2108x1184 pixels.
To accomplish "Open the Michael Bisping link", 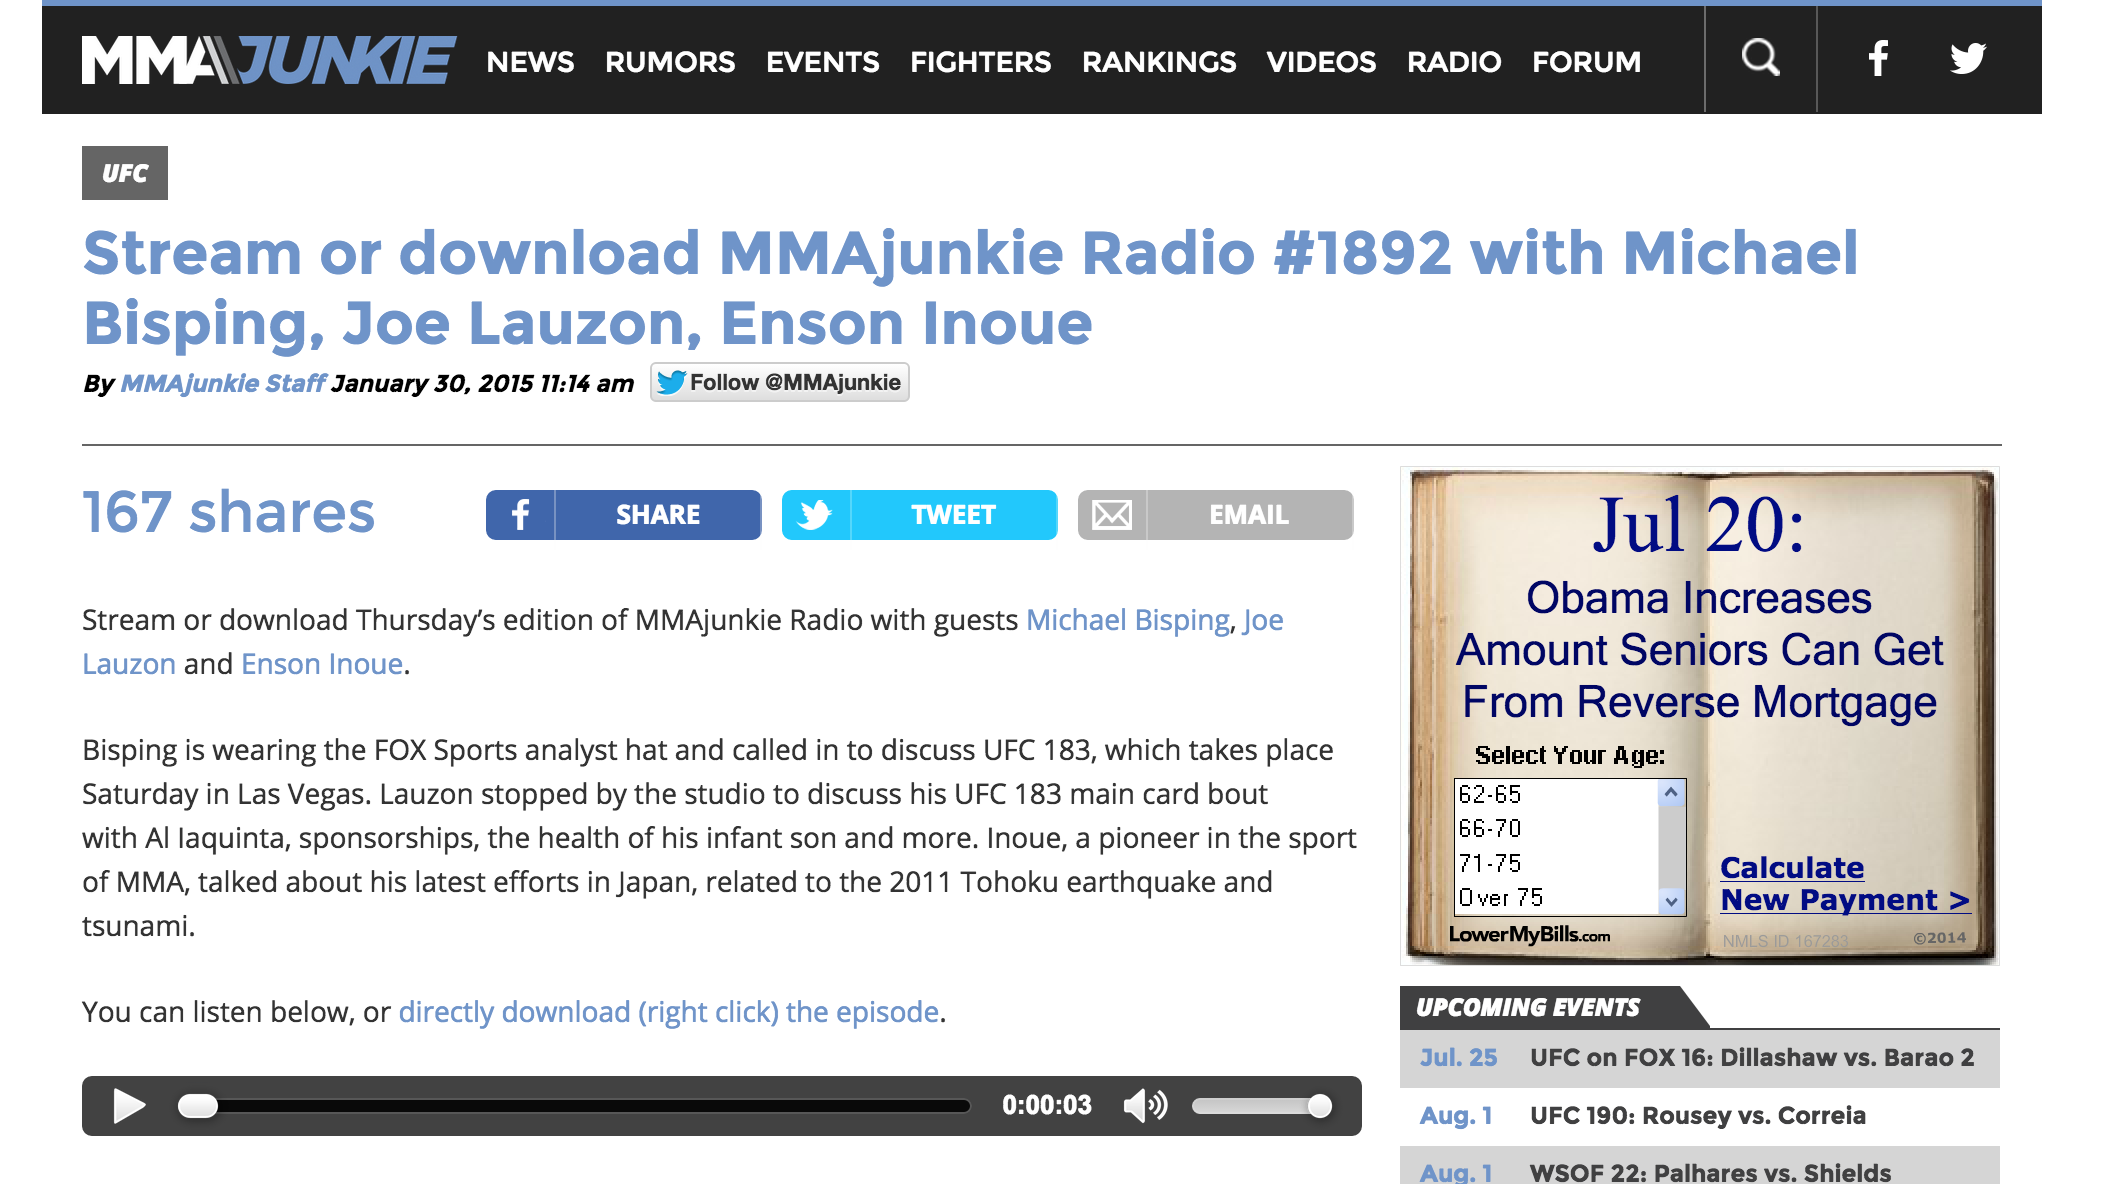I will 1127,620.
